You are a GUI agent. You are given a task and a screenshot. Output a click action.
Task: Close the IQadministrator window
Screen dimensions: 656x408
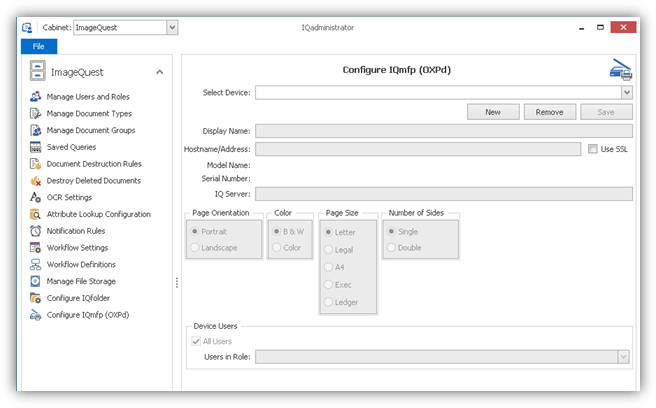(x=623, y=28)
